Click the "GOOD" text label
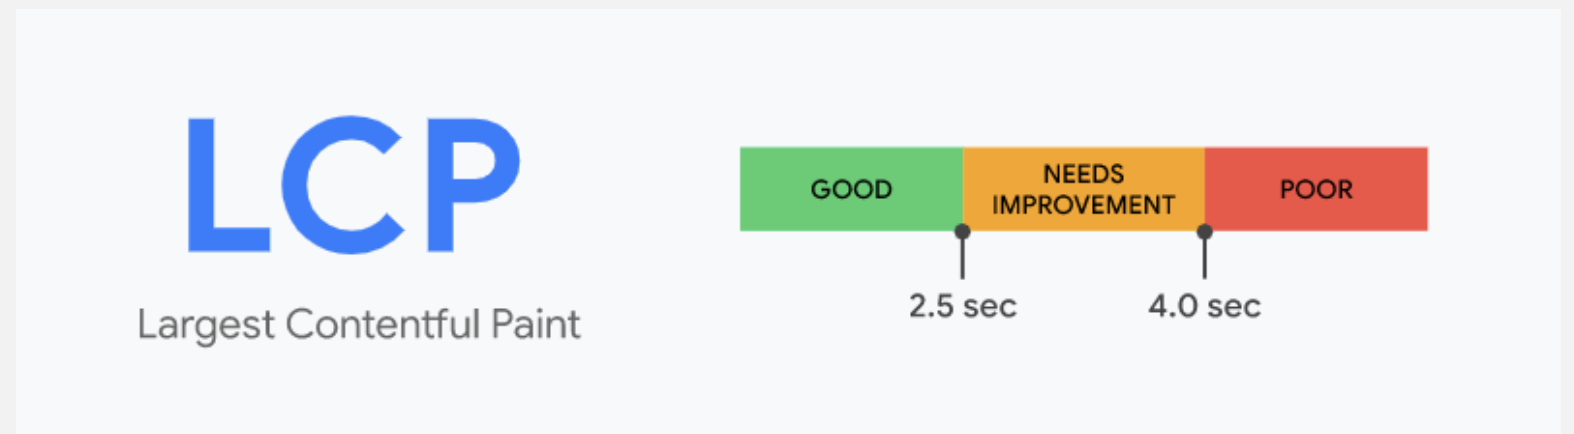The image size is (1574, 434). (851, 189)
